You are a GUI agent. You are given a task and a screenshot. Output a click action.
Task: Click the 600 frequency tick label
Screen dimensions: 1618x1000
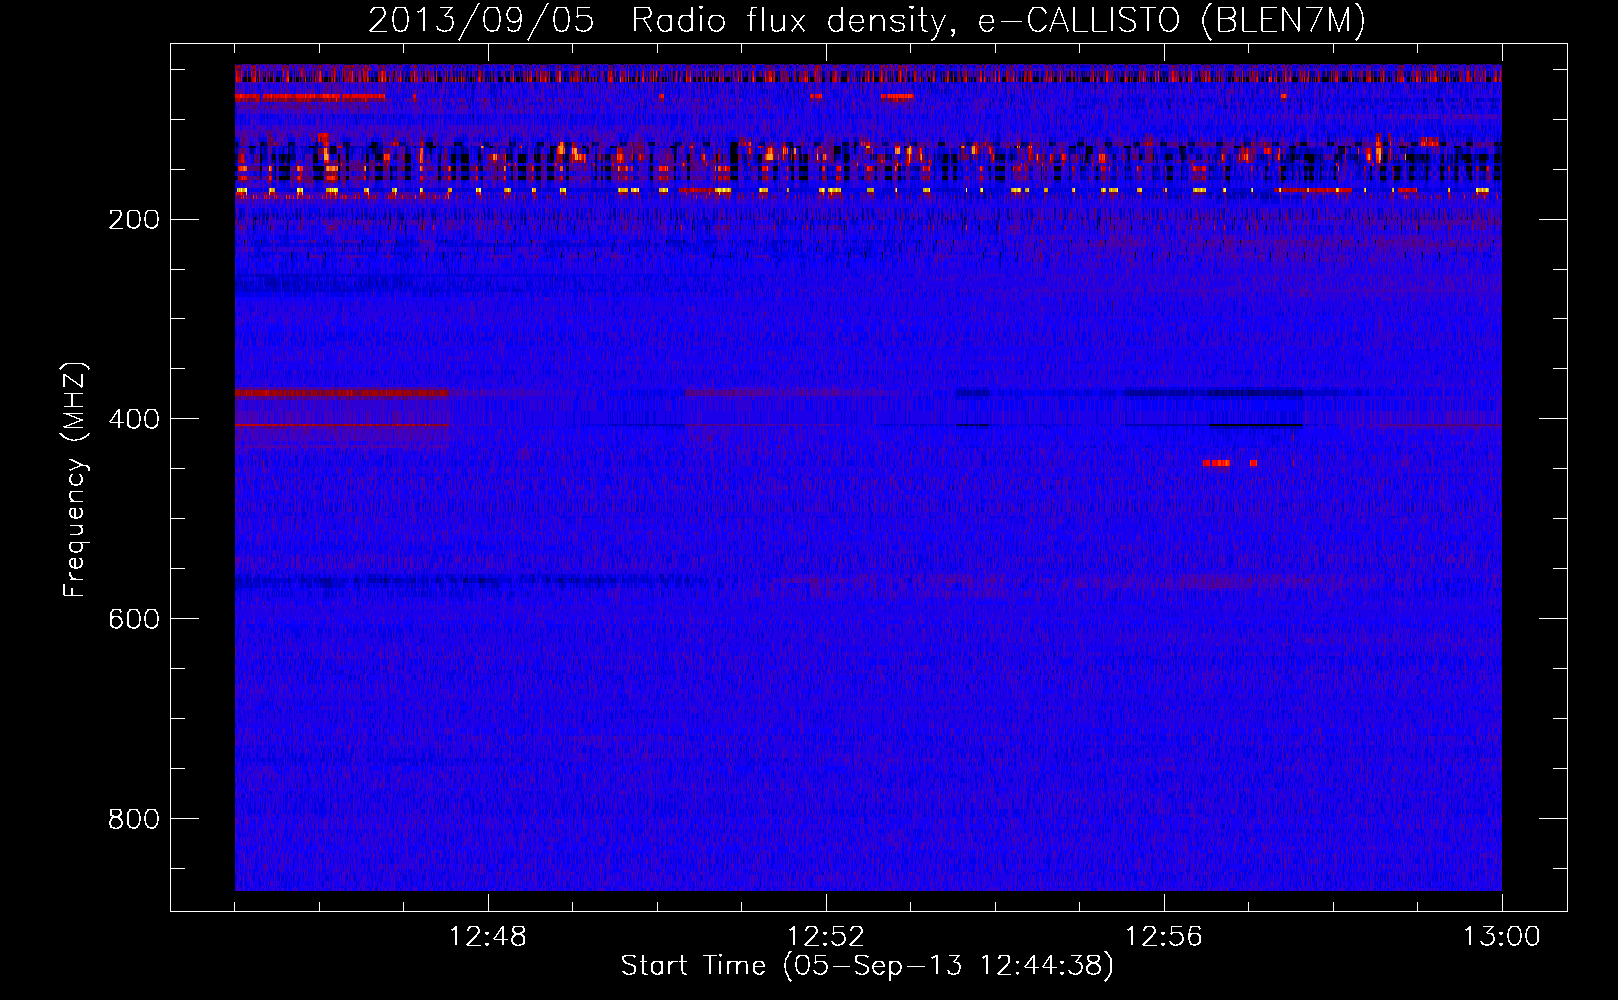134,620
